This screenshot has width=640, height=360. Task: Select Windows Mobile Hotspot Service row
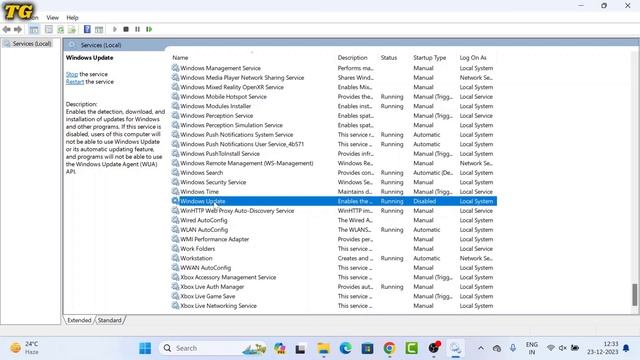click(334, 97)
